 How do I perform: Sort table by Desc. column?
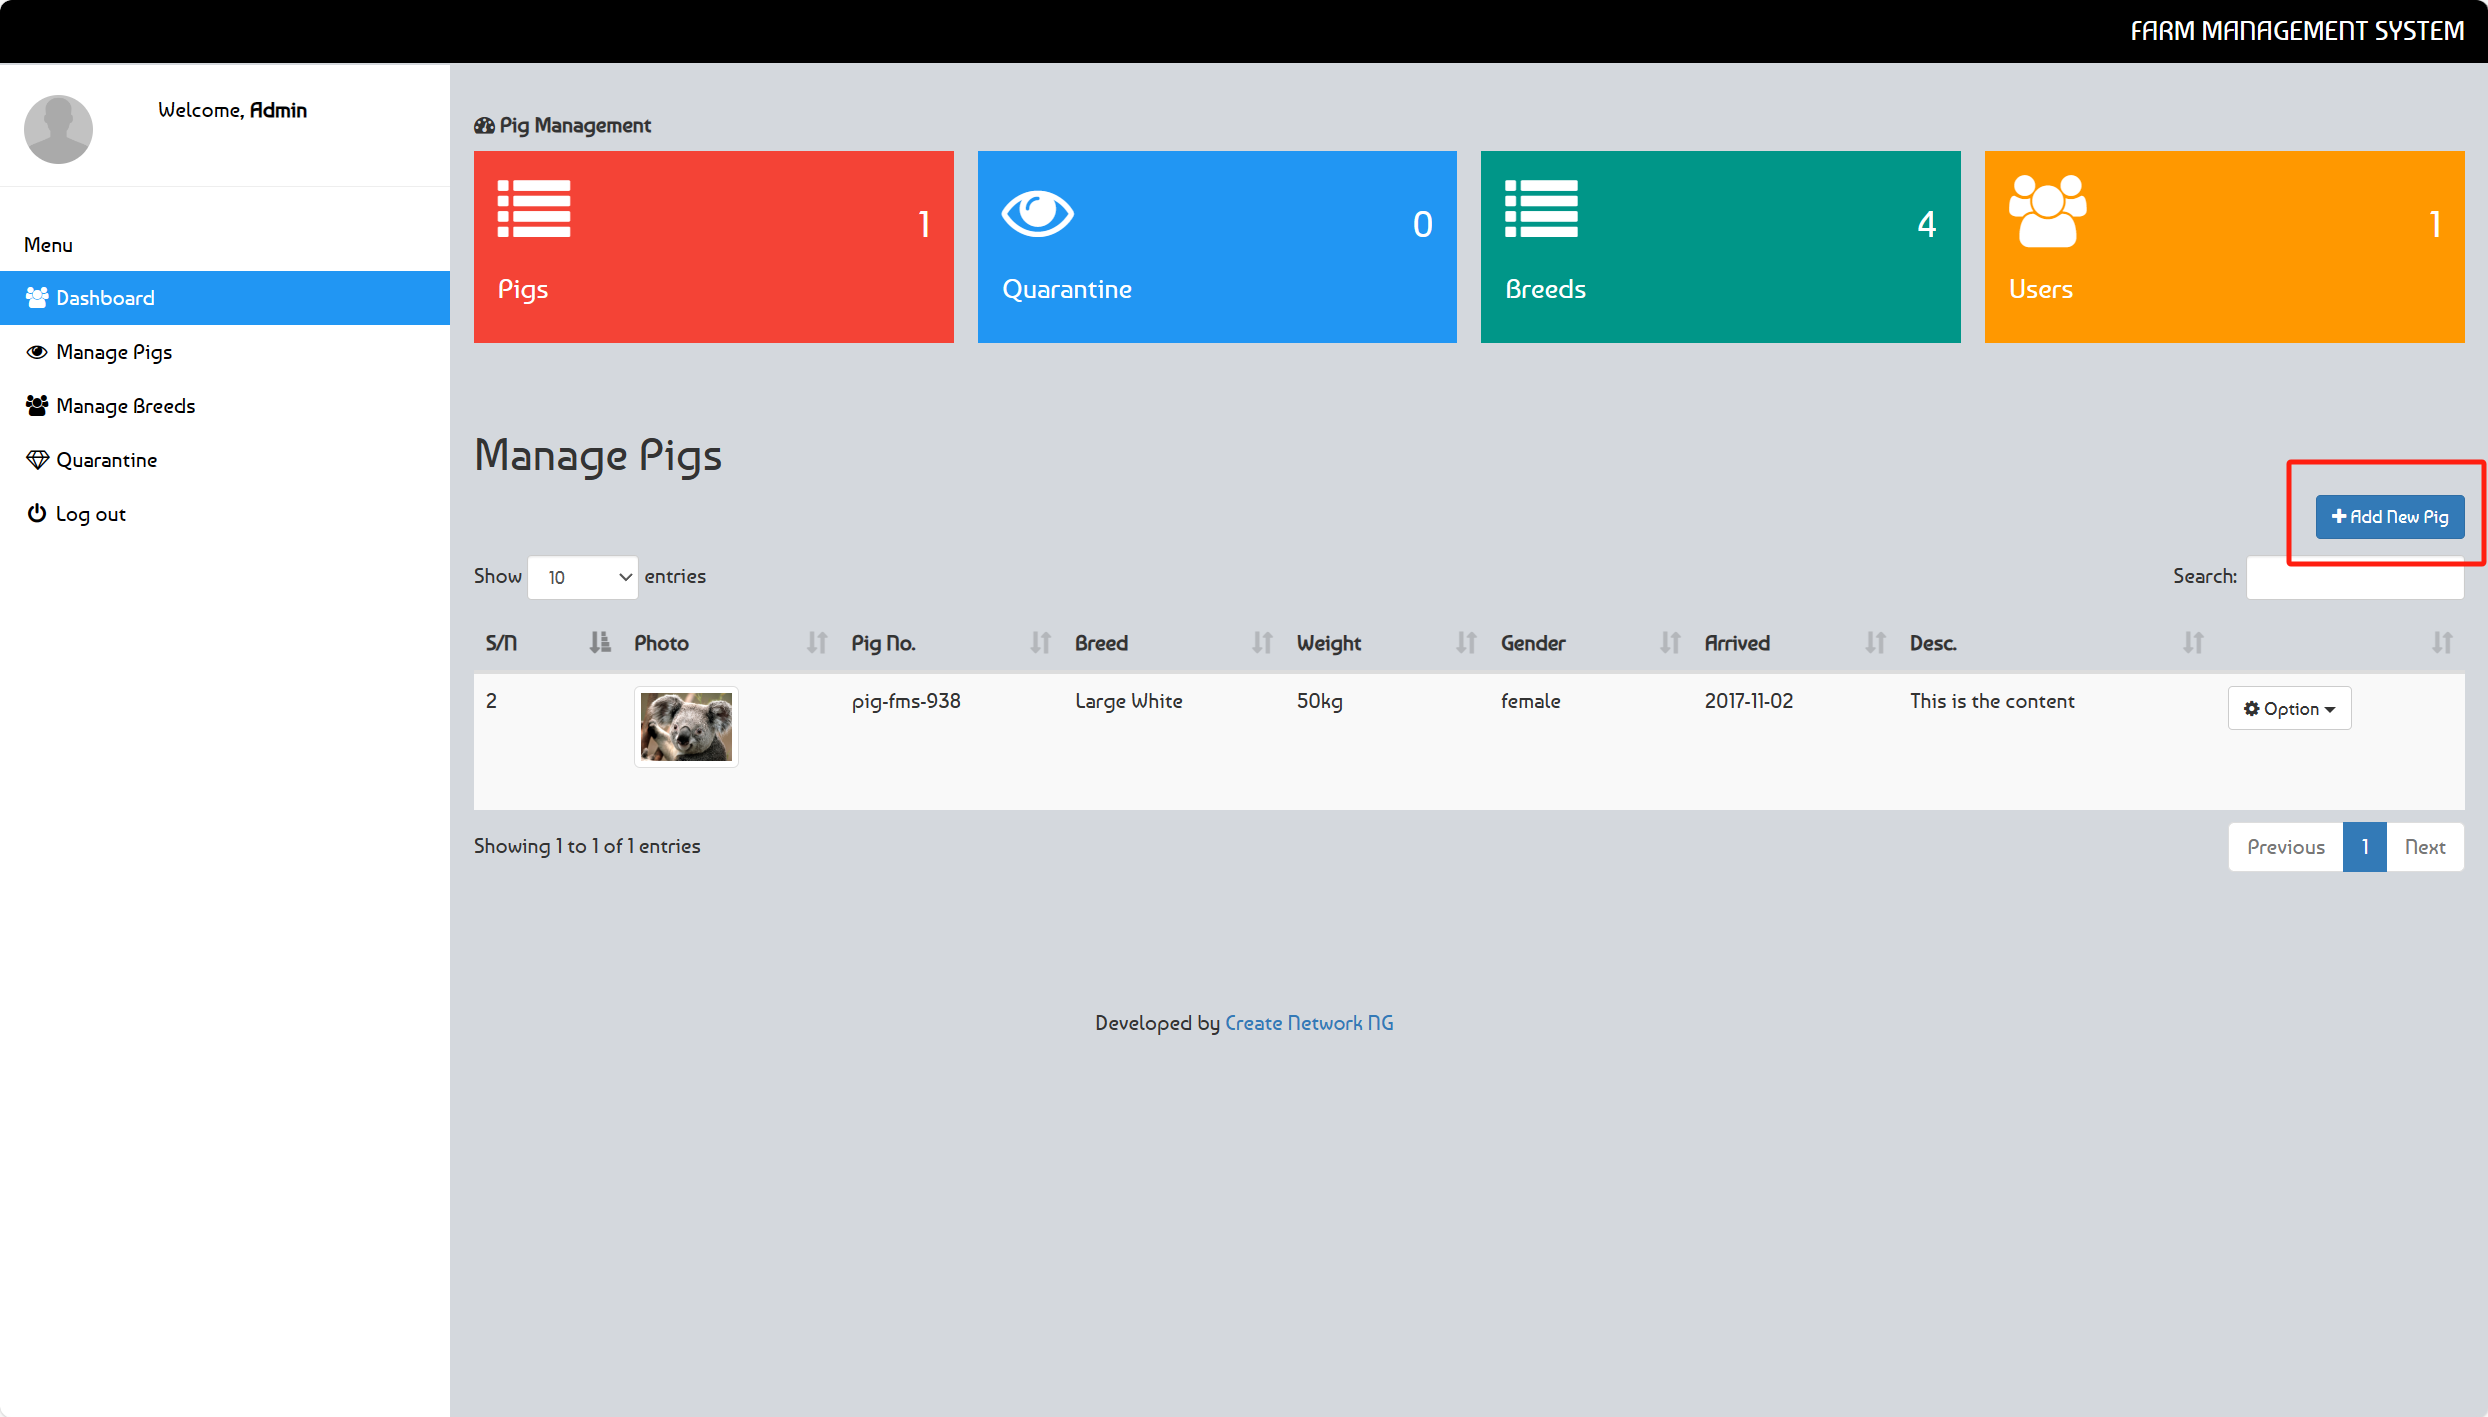pyautogui.click(x=2057, y=643)
